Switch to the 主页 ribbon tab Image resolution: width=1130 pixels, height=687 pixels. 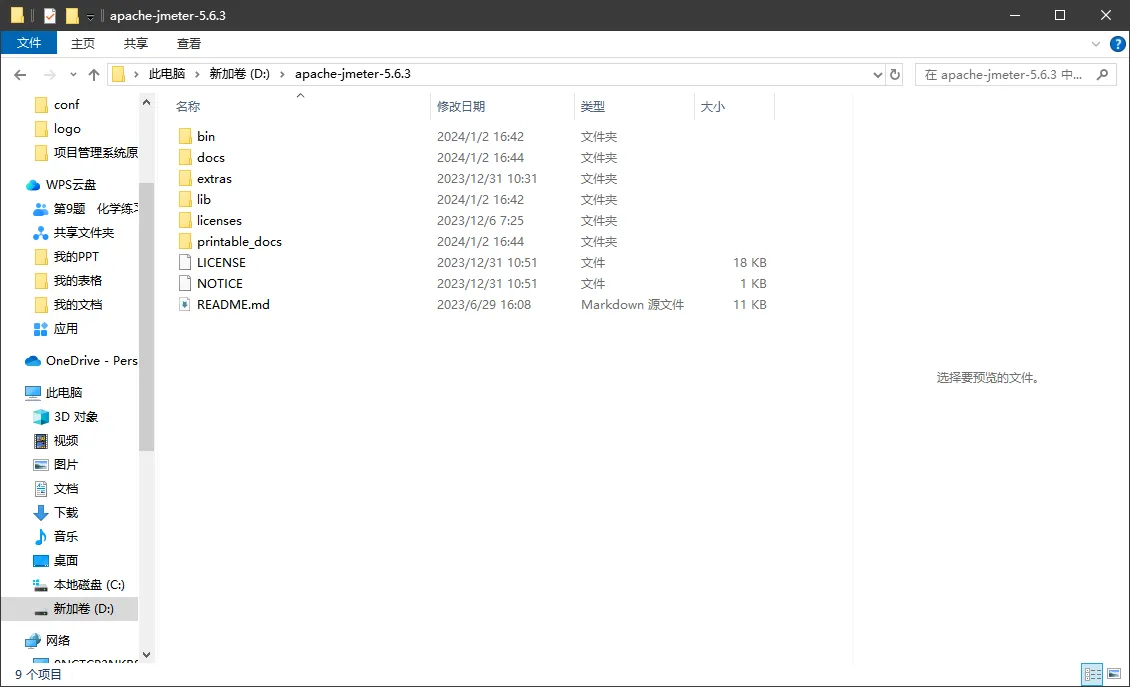click(83, 43)
